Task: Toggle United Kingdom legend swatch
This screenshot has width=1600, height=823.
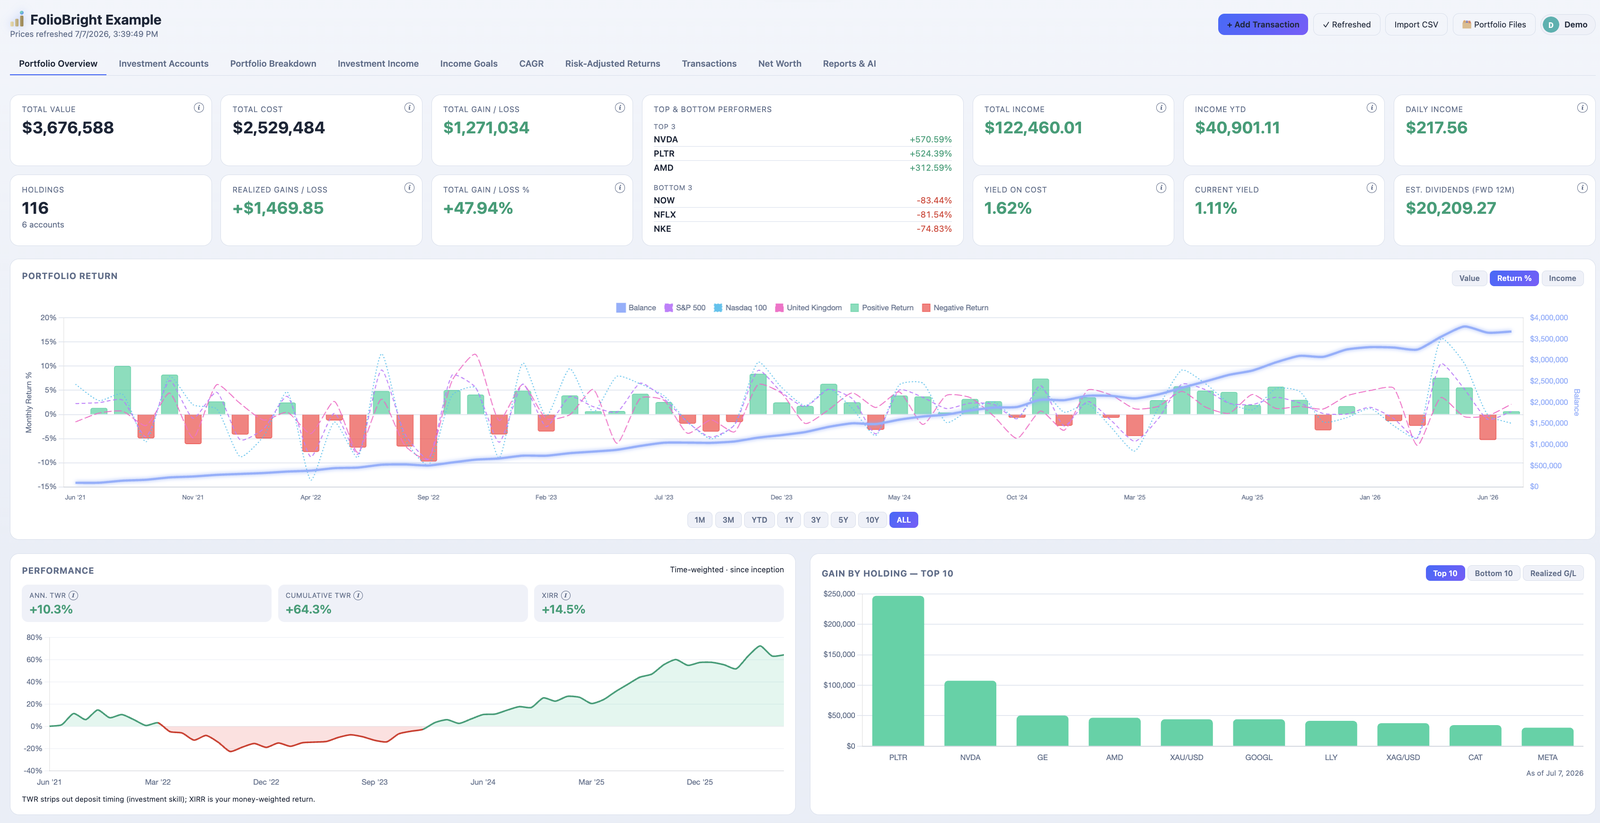Action: pyautogui.click(x=779, y=308)
